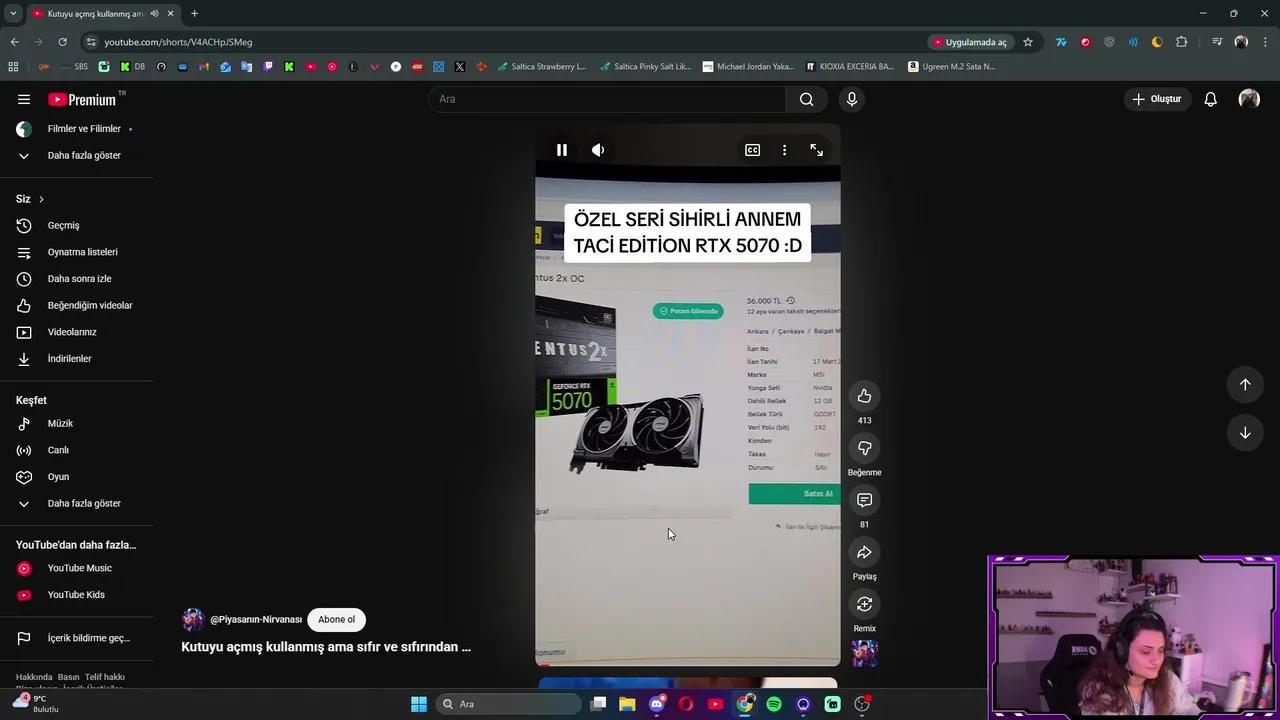The width and height of the screenshot is (1280, 720).
Task: Toggle closed captions on the Short
Action: (x=752, y=150)
